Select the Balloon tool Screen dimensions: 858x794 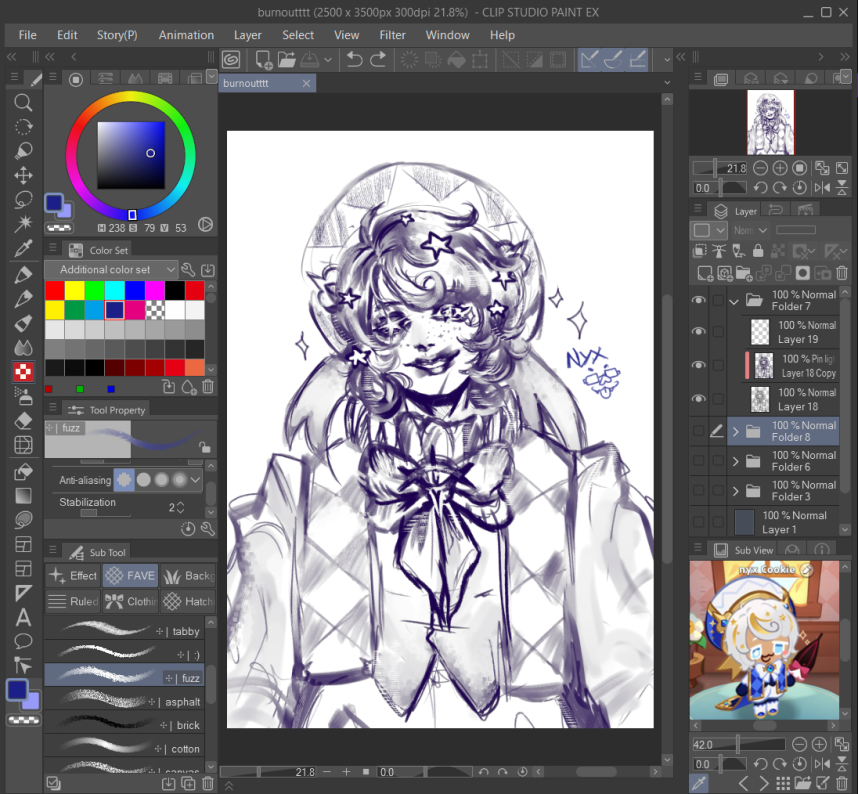23,641
